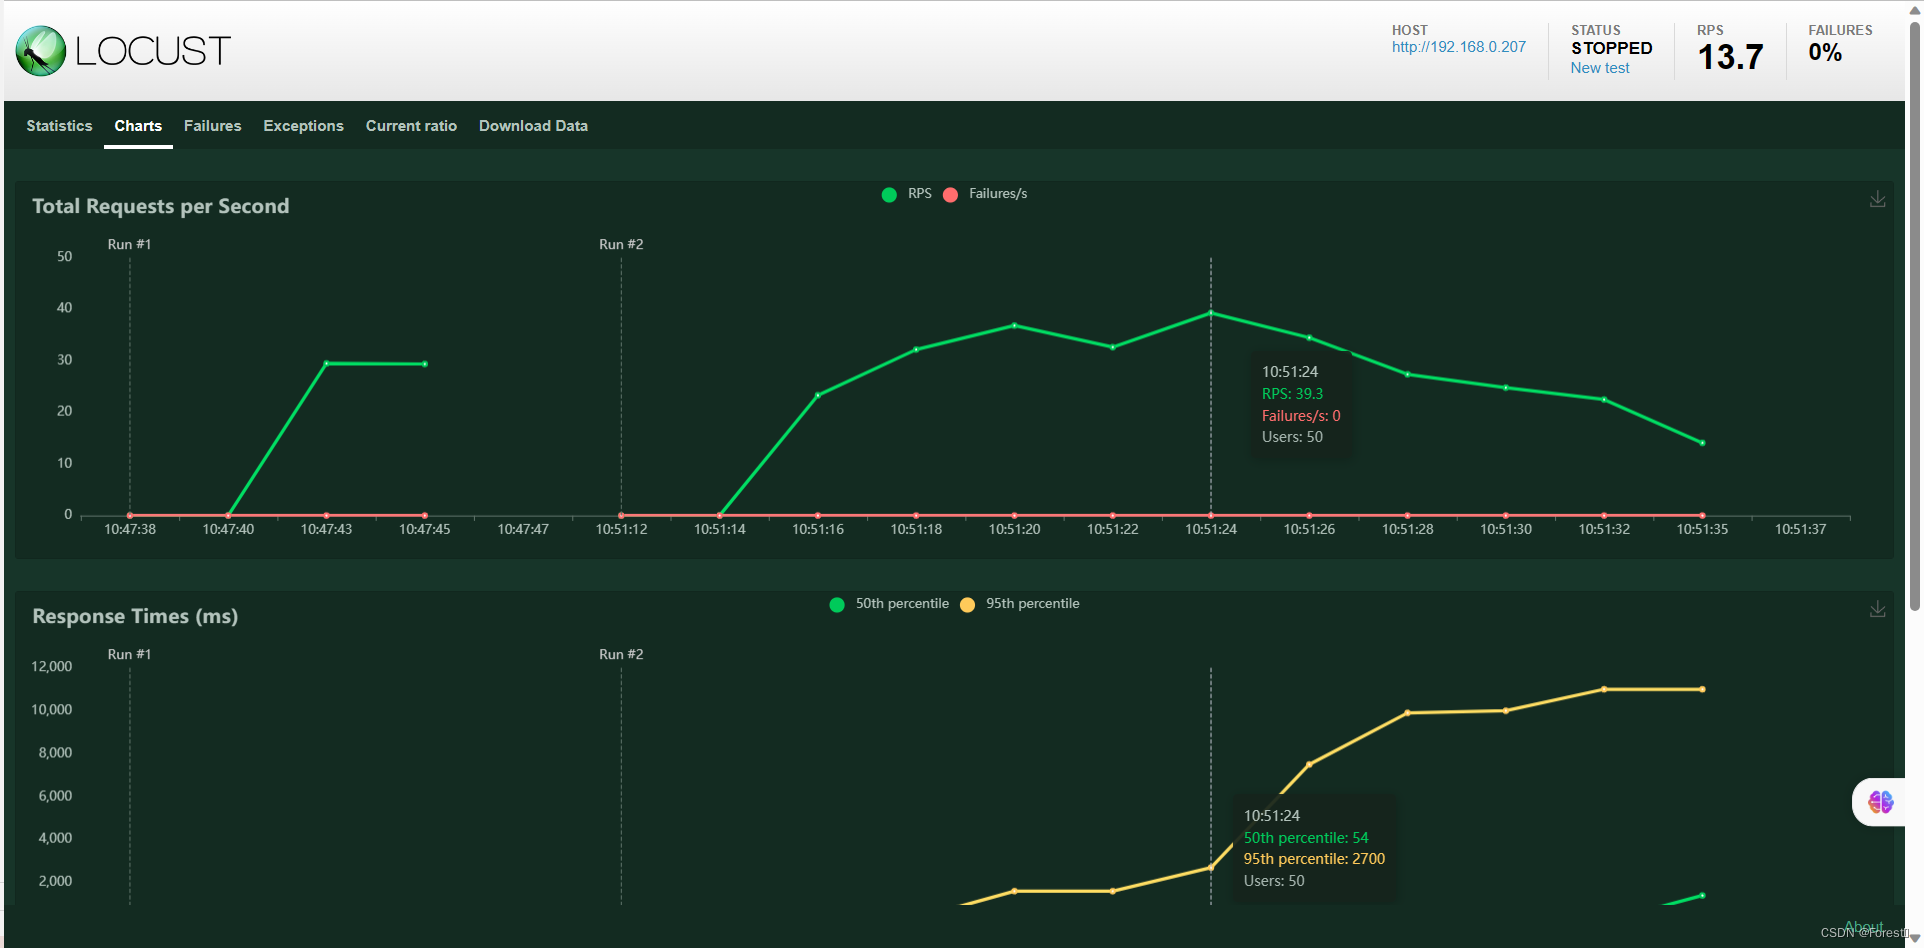Click the RPS data point at 10:51:24
1924x948 pixels.
coord(1211,313)
